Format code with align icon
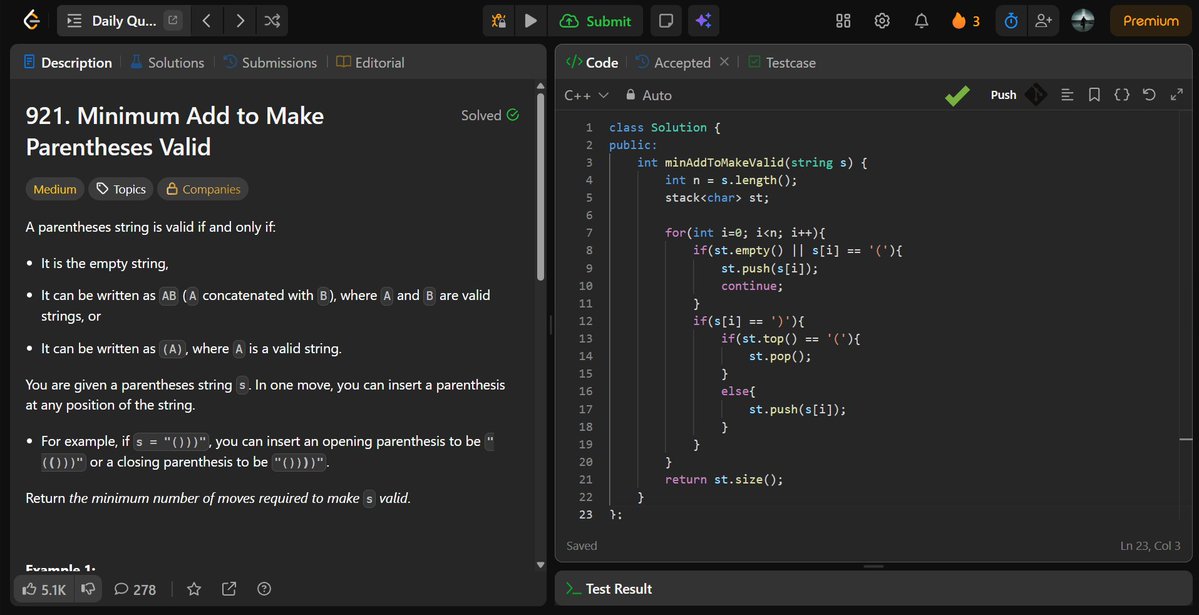The height and width of the screenshot is (615, 1199). (1067, 95)
